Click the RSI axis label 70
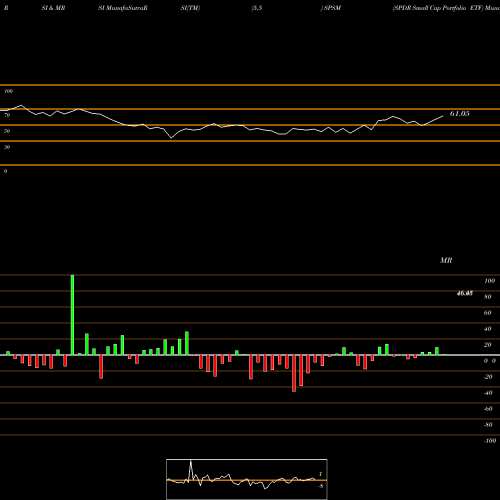The width and height of the screenshot is (500, 500). pyautogui.click(x=7, y=115)
